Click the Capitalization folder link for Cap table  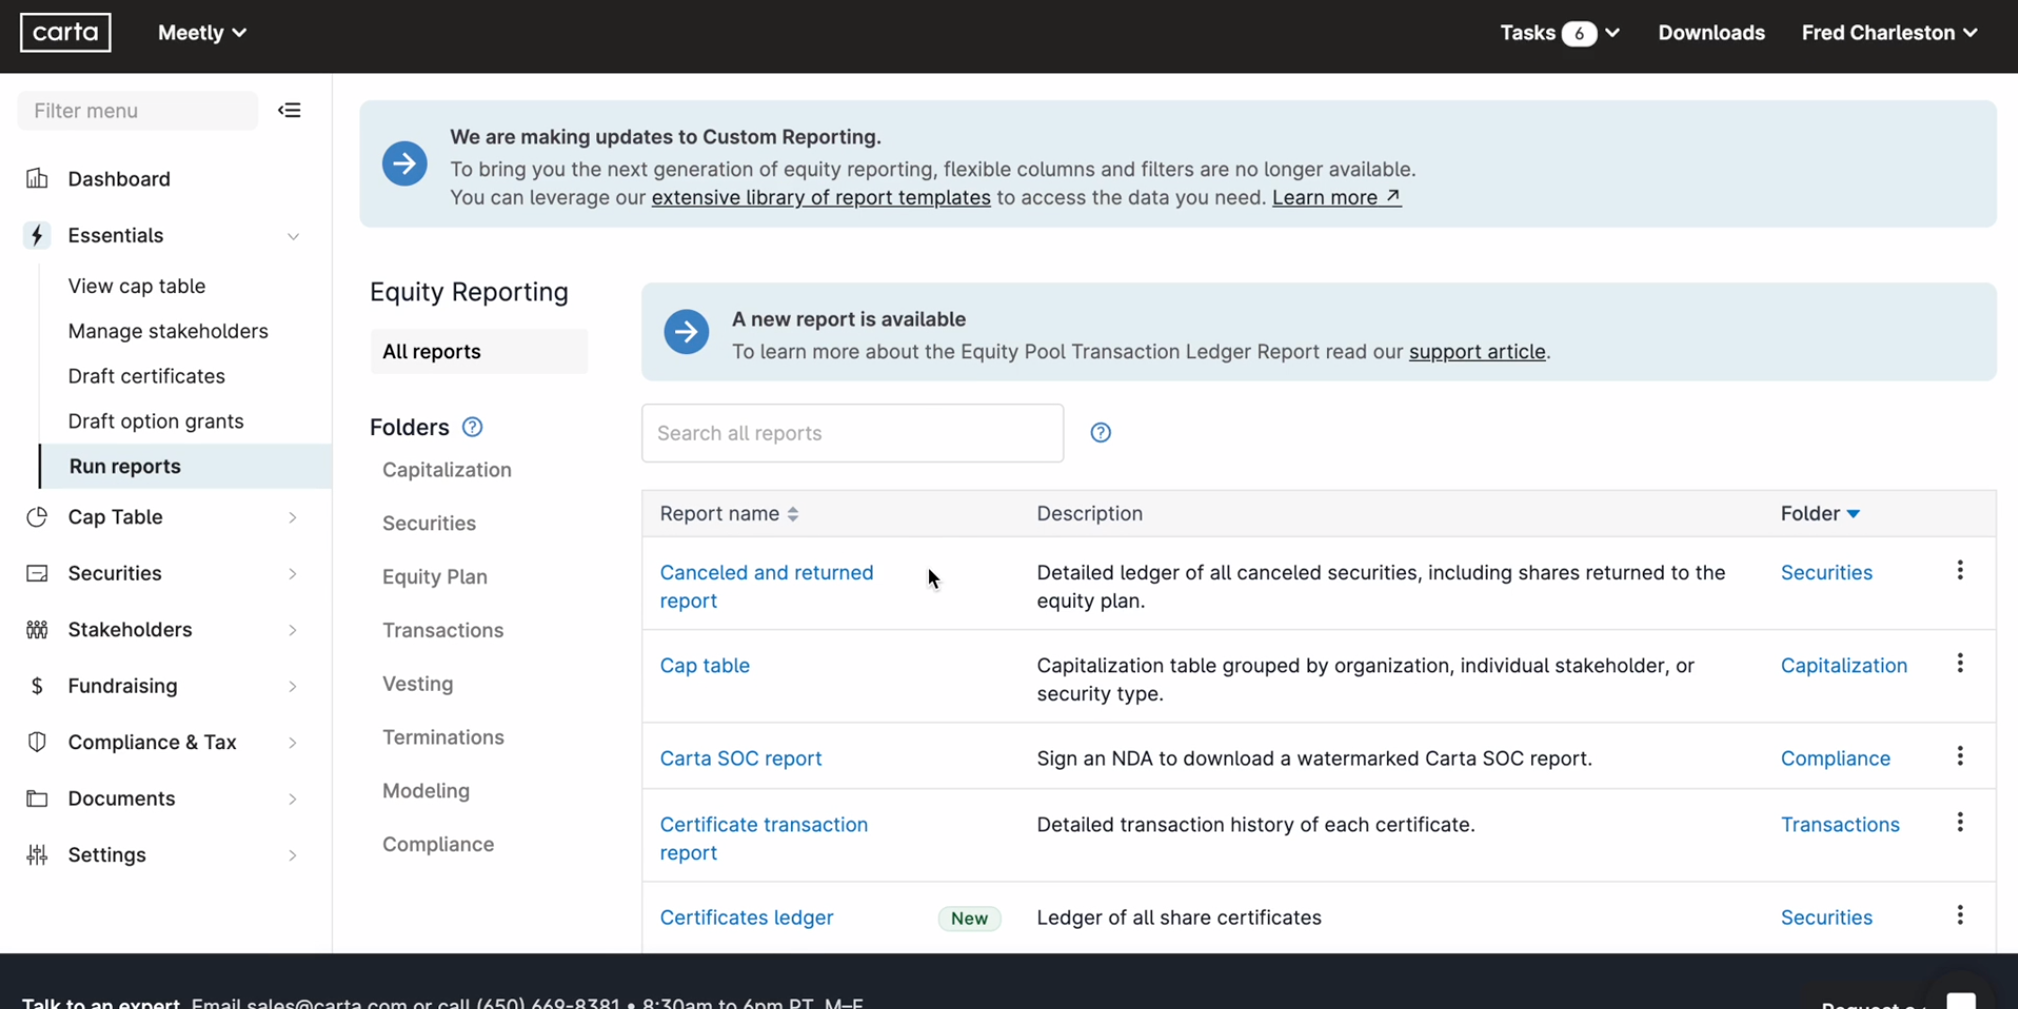(1844, 666)
